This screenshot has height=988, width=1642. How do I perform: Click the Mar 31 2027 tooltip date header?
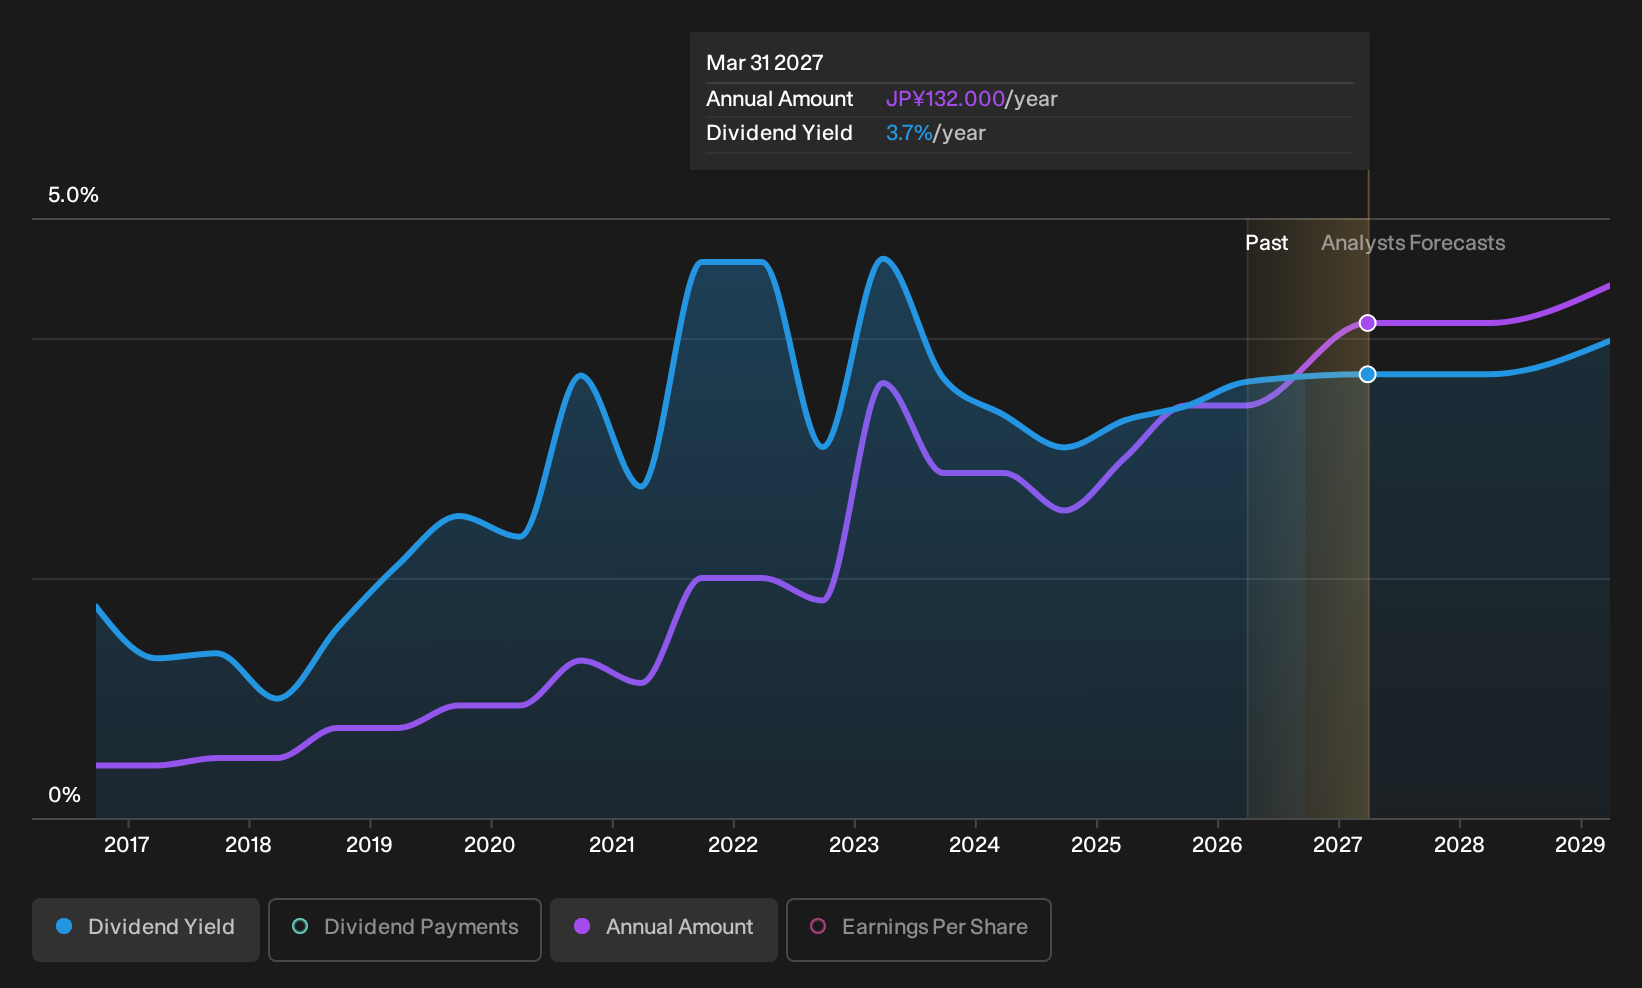(x=765, y=63)
